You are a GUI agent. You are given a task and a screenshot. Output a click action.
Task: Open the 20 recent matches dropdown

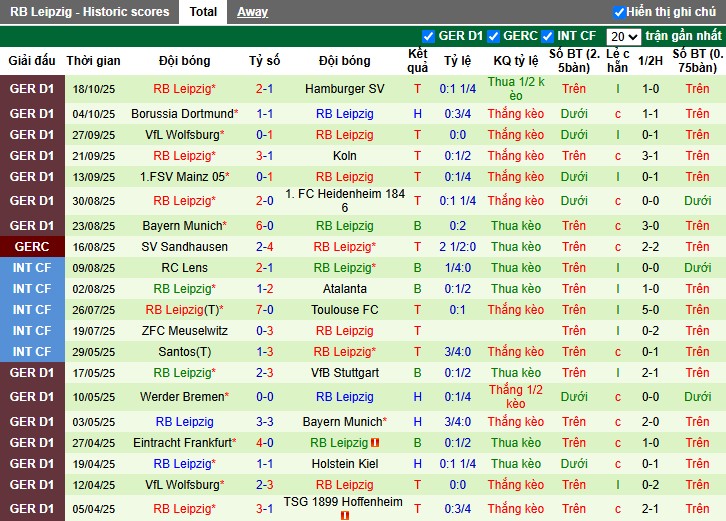tap(623, 36)
